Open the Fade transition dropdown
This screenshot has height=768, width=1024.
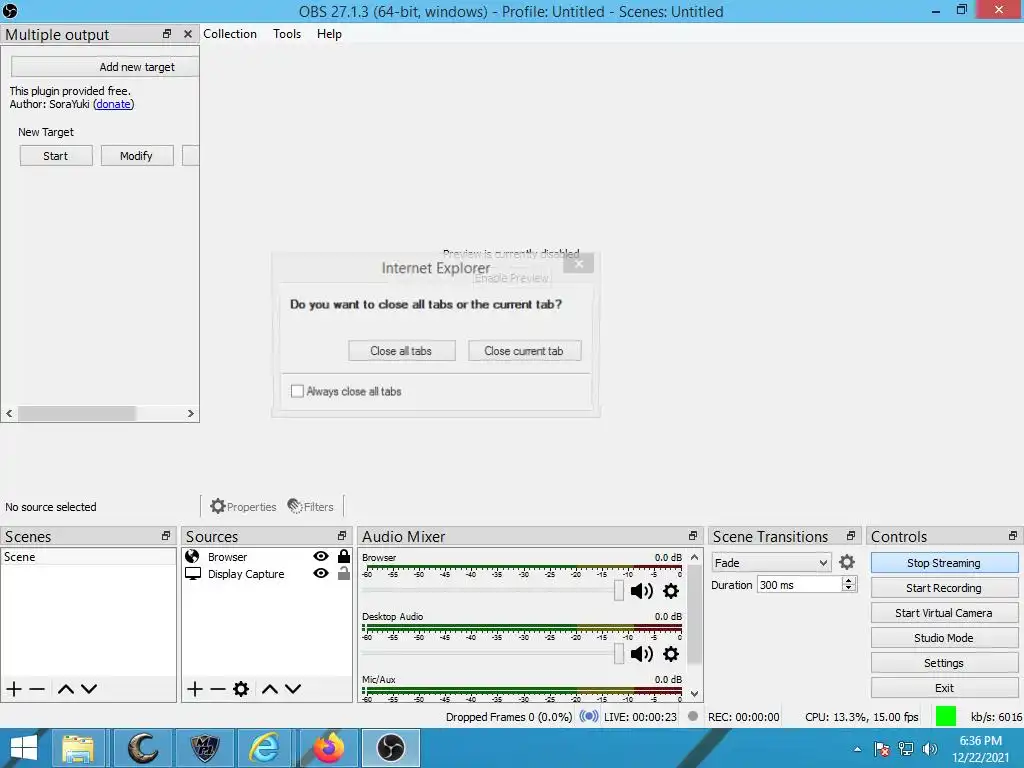pyautogui.click(x=772, y=563)
